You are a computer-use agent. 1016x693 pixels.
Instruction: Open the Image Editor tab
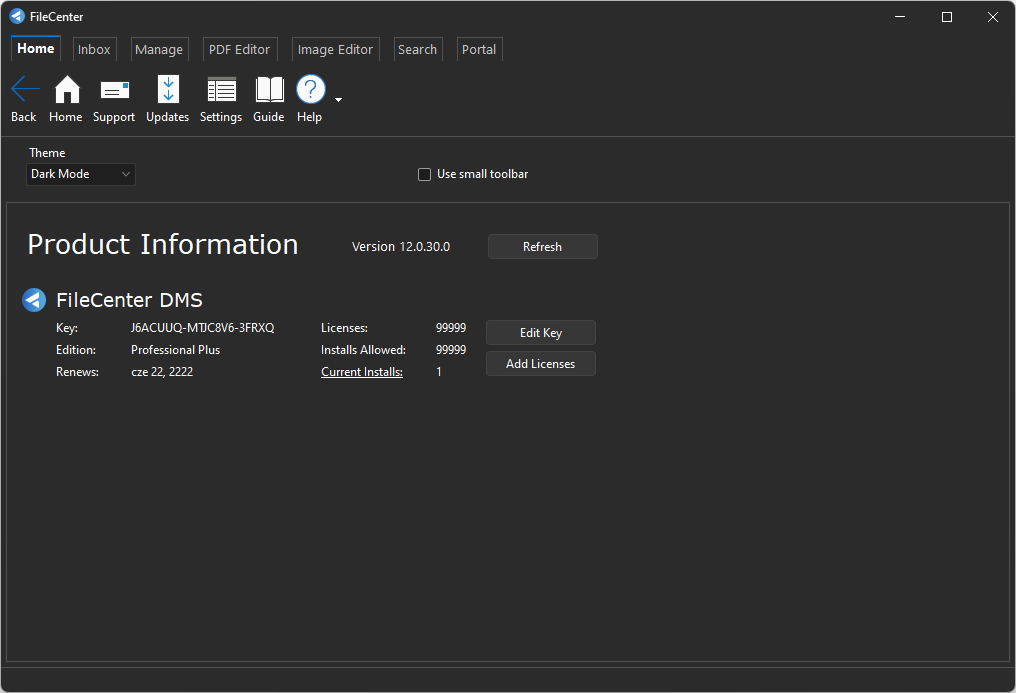(x=335, y=49)
